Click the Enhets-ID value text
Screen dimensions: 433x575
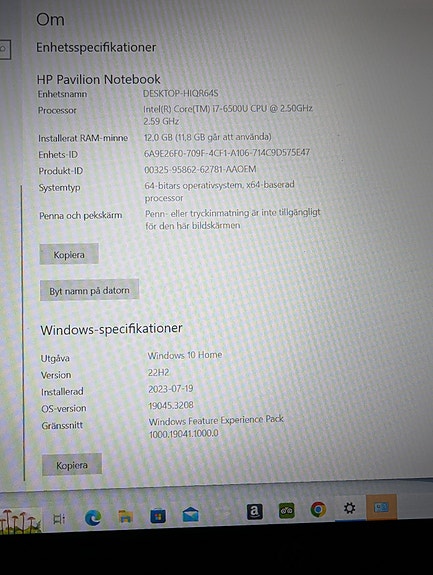[x=227, y=153]
